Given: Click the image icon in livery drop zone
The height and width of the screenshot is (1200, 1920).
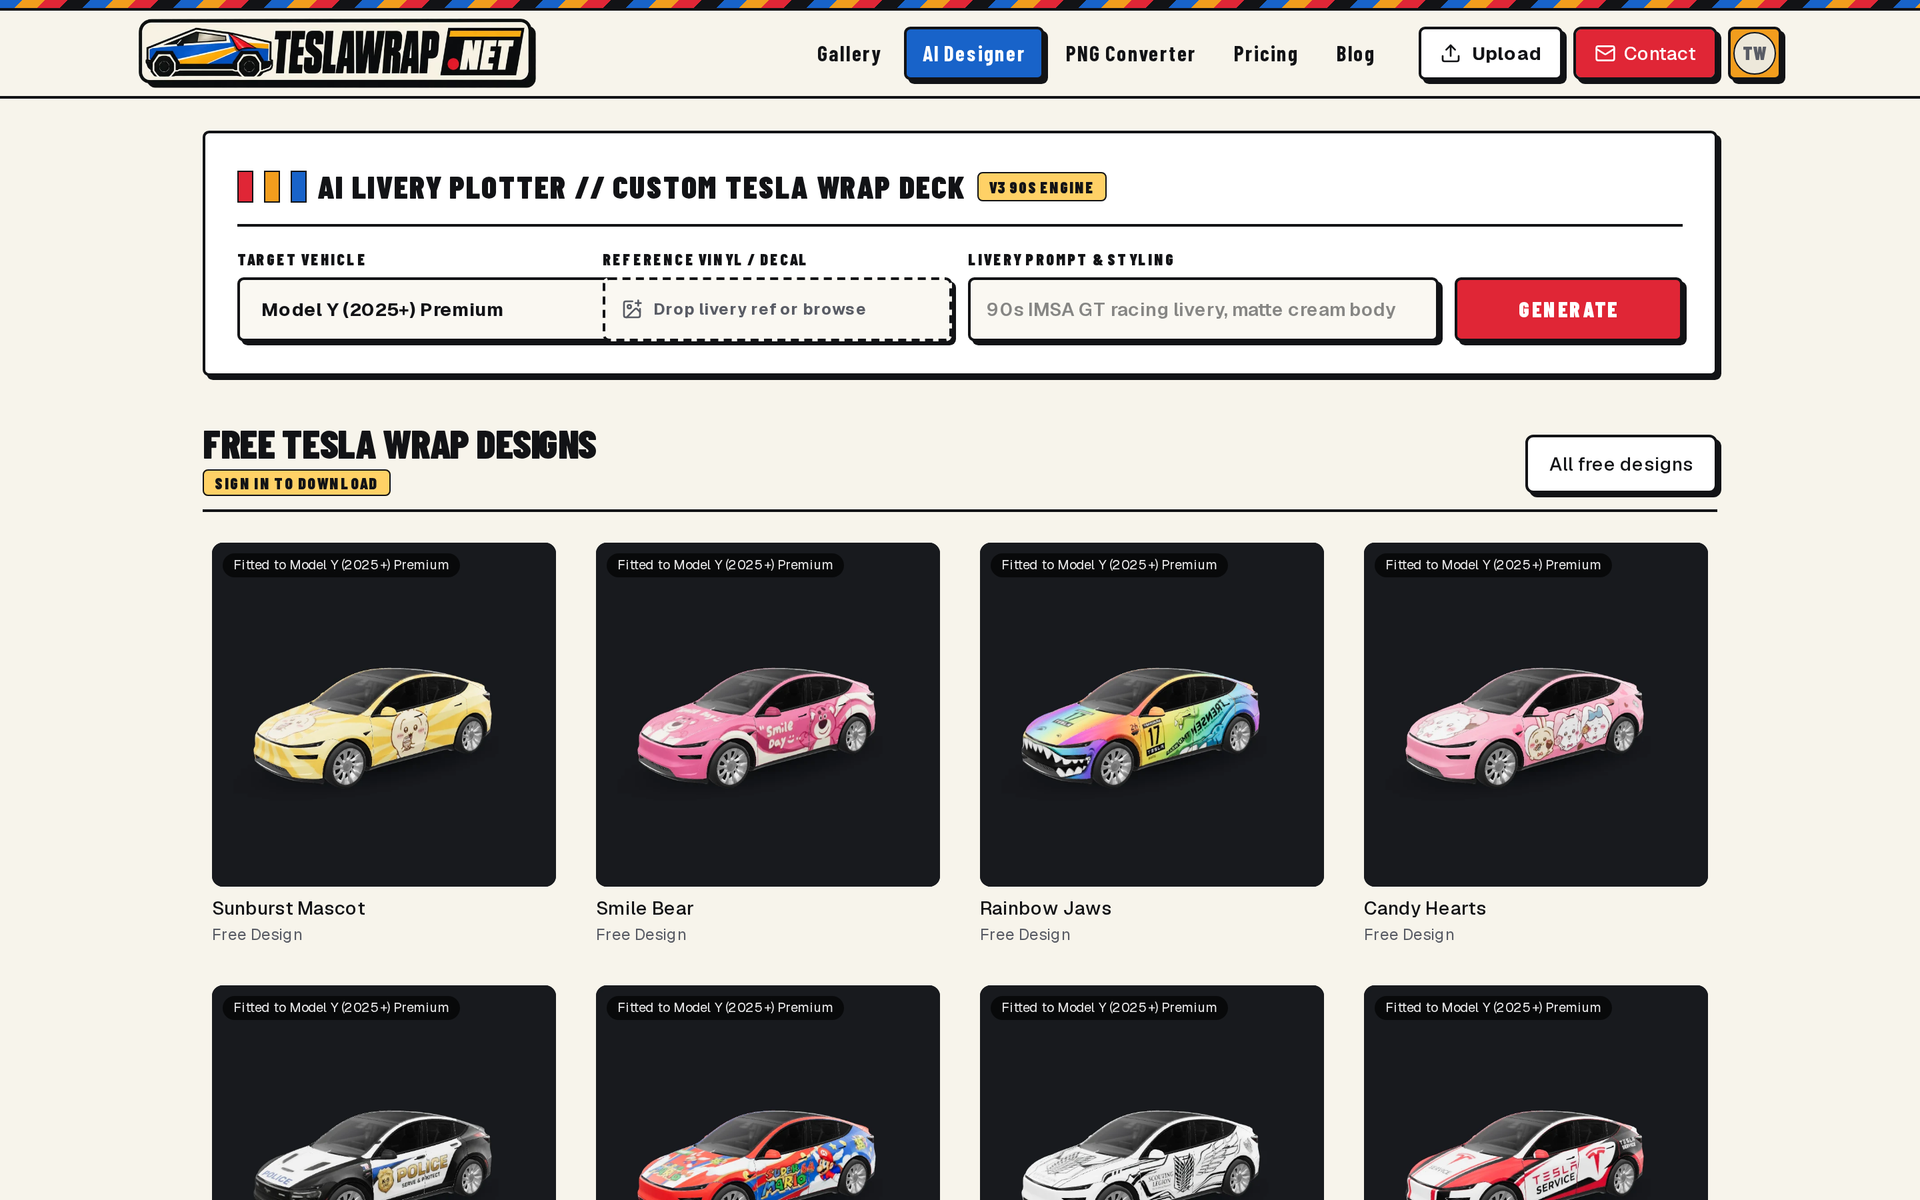Looking at the screenshot, I should tap(632, 309).
